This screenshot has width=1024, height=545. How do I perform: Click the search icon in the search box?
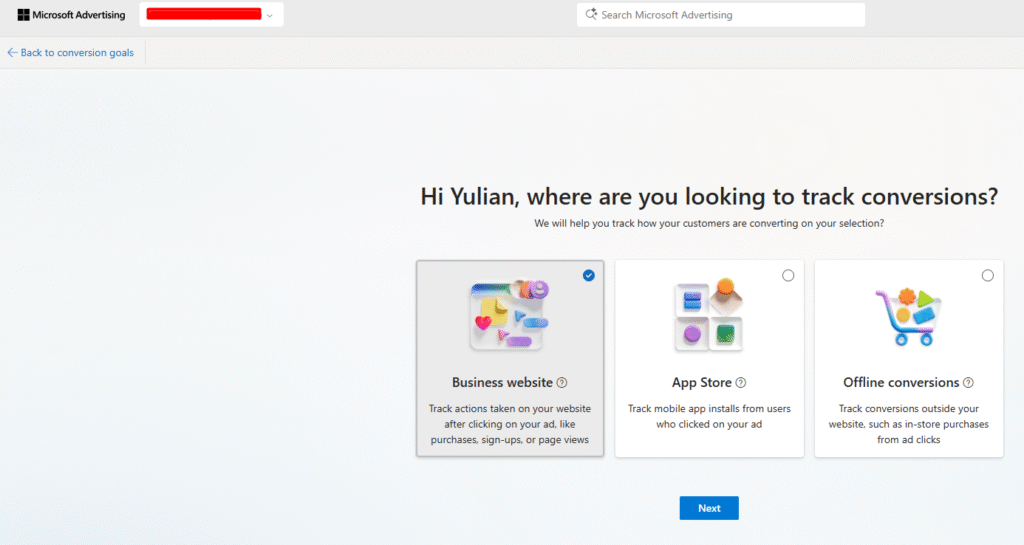pos(591,15)
